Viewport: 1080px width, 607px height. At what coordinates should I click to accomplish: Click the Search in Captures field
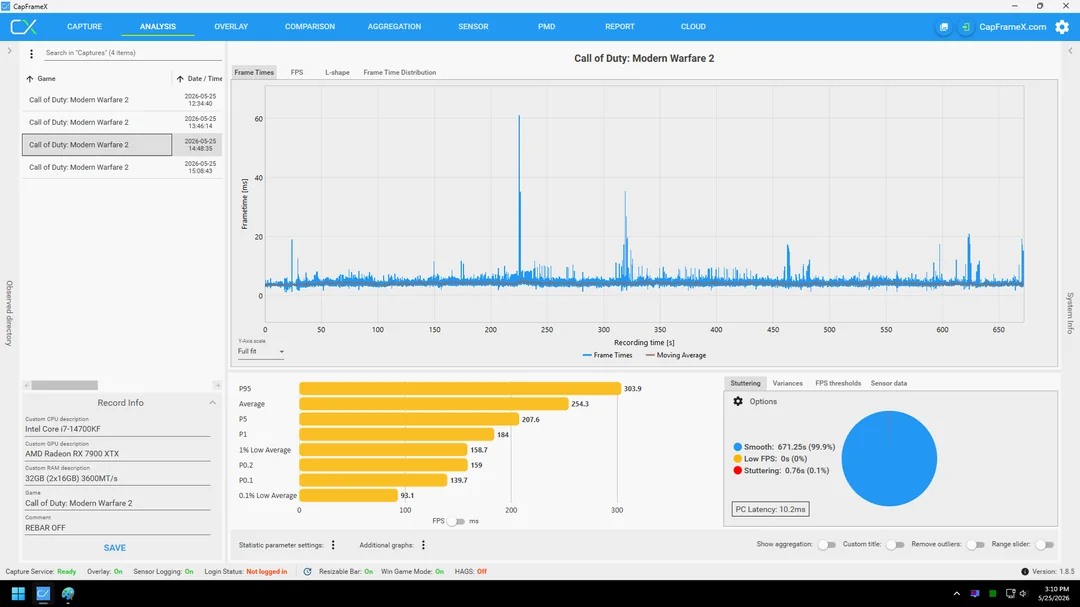[133, 53]
